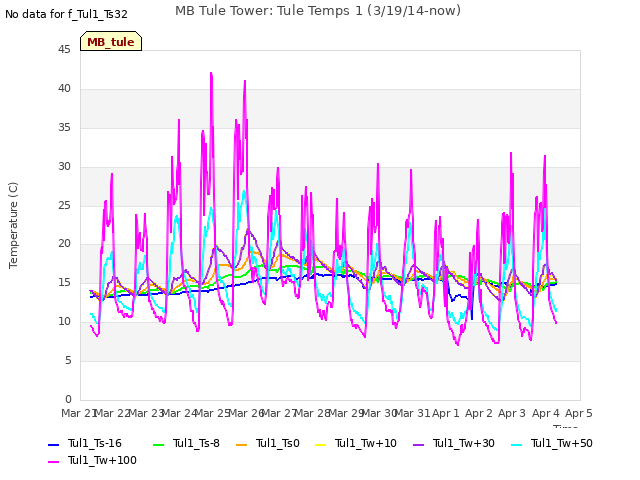The image size is (640, 480).
Task: Click the 40 y-axis tick label
Action: click(x=64, y=89)
